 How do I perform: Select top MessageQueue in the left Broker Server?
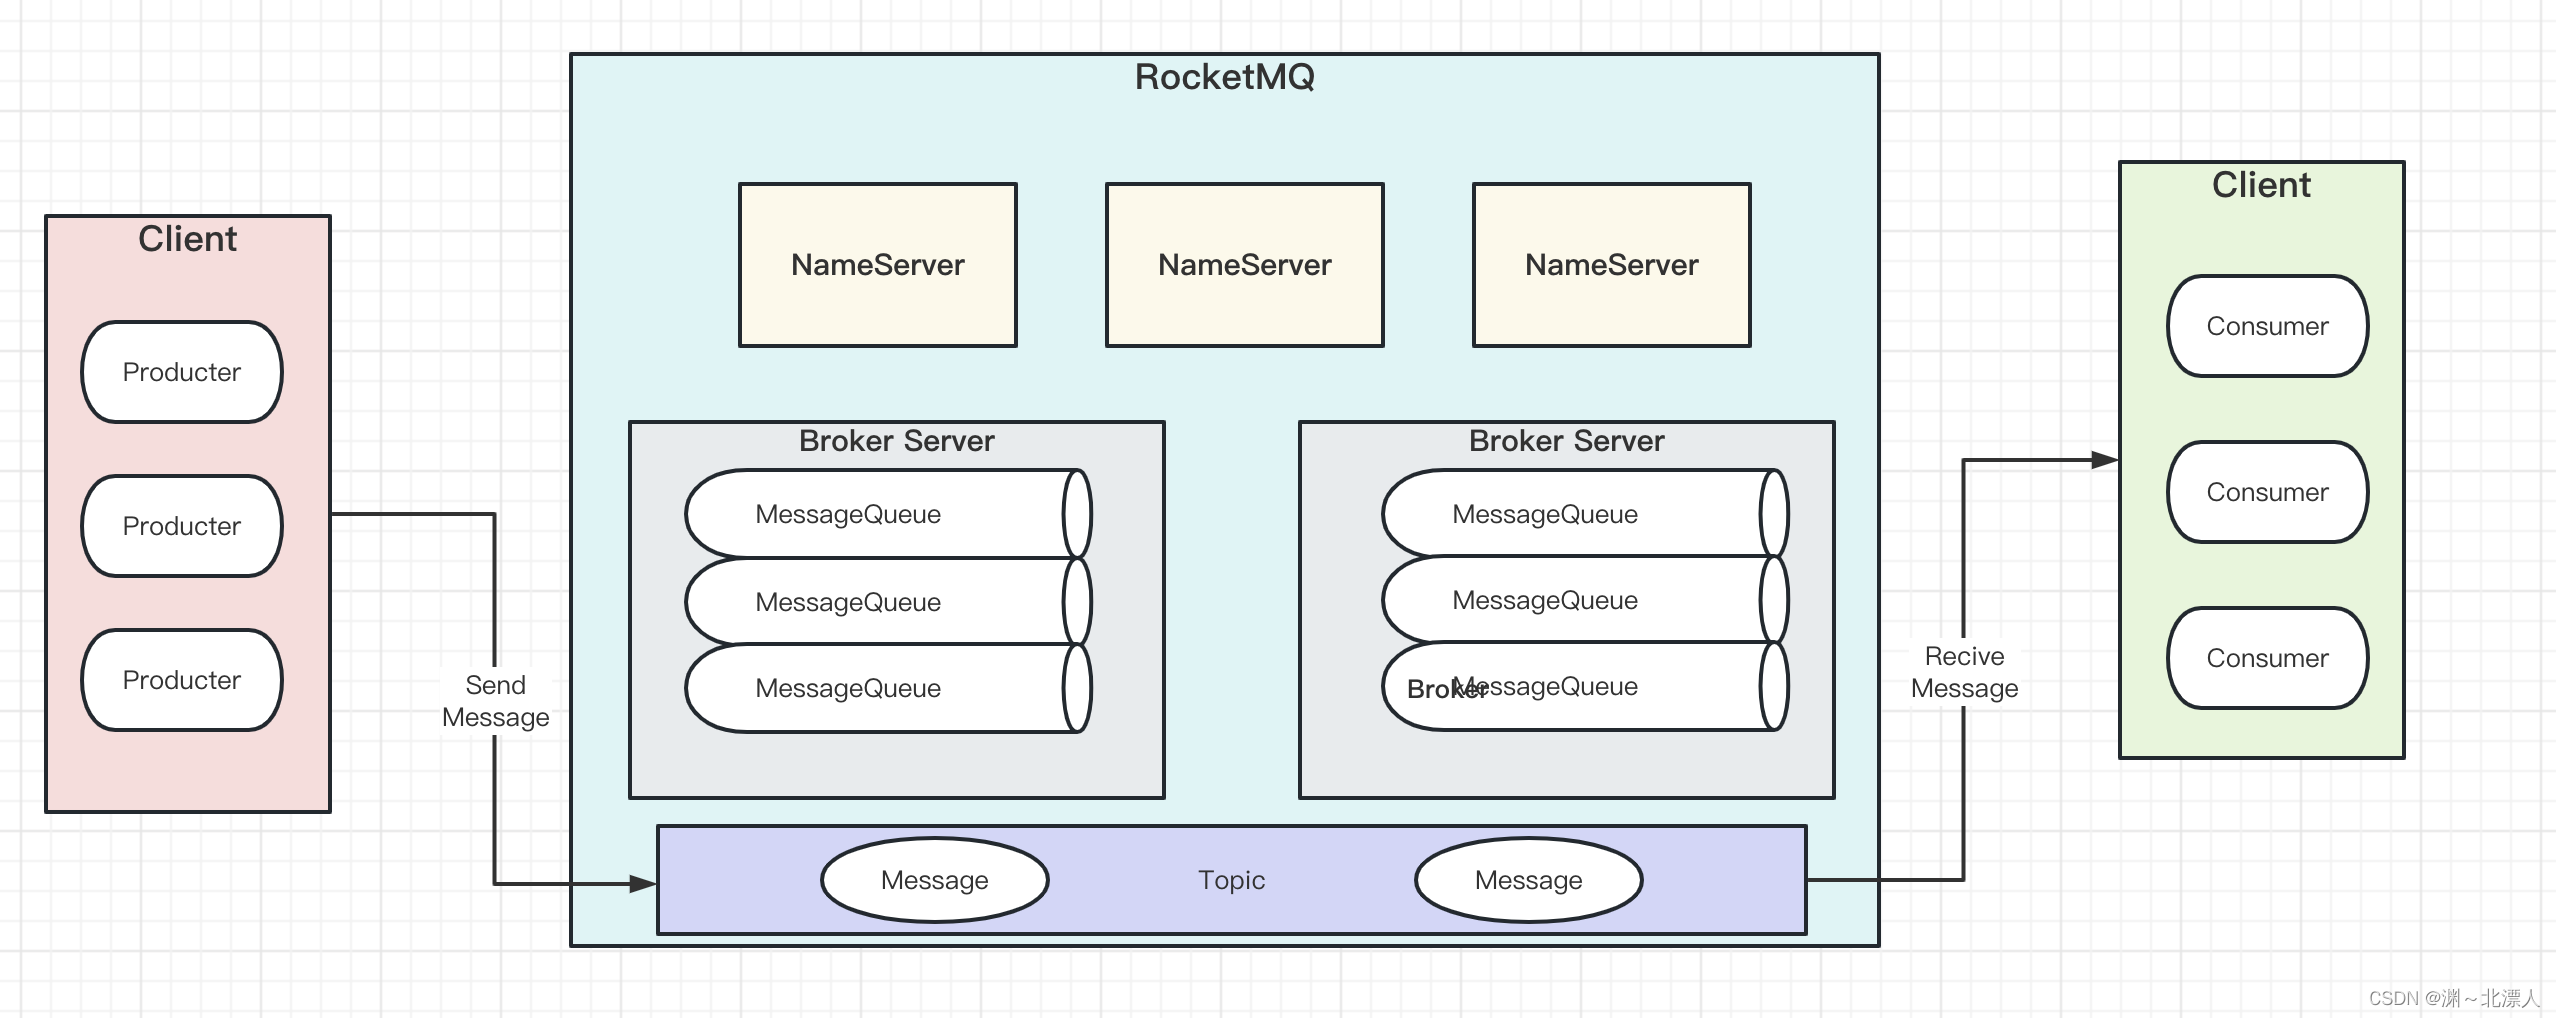888,514
